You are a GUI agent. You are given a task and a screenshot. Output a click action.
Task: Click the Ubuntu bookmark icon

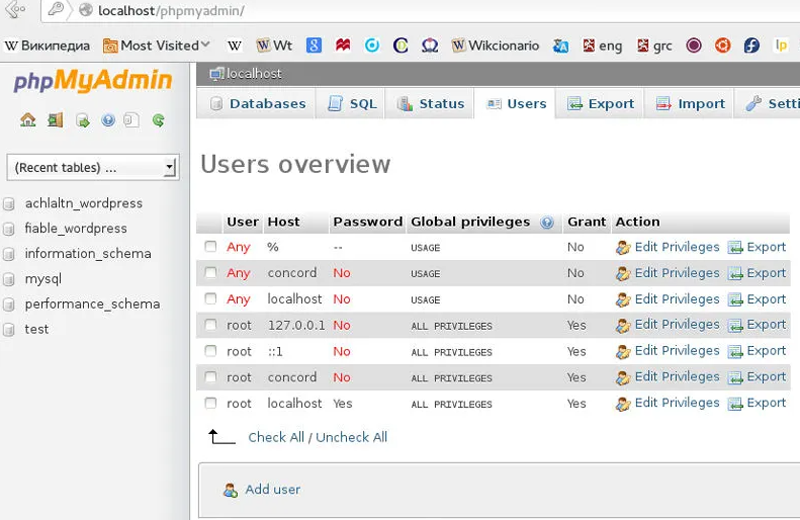pos(722,45)
